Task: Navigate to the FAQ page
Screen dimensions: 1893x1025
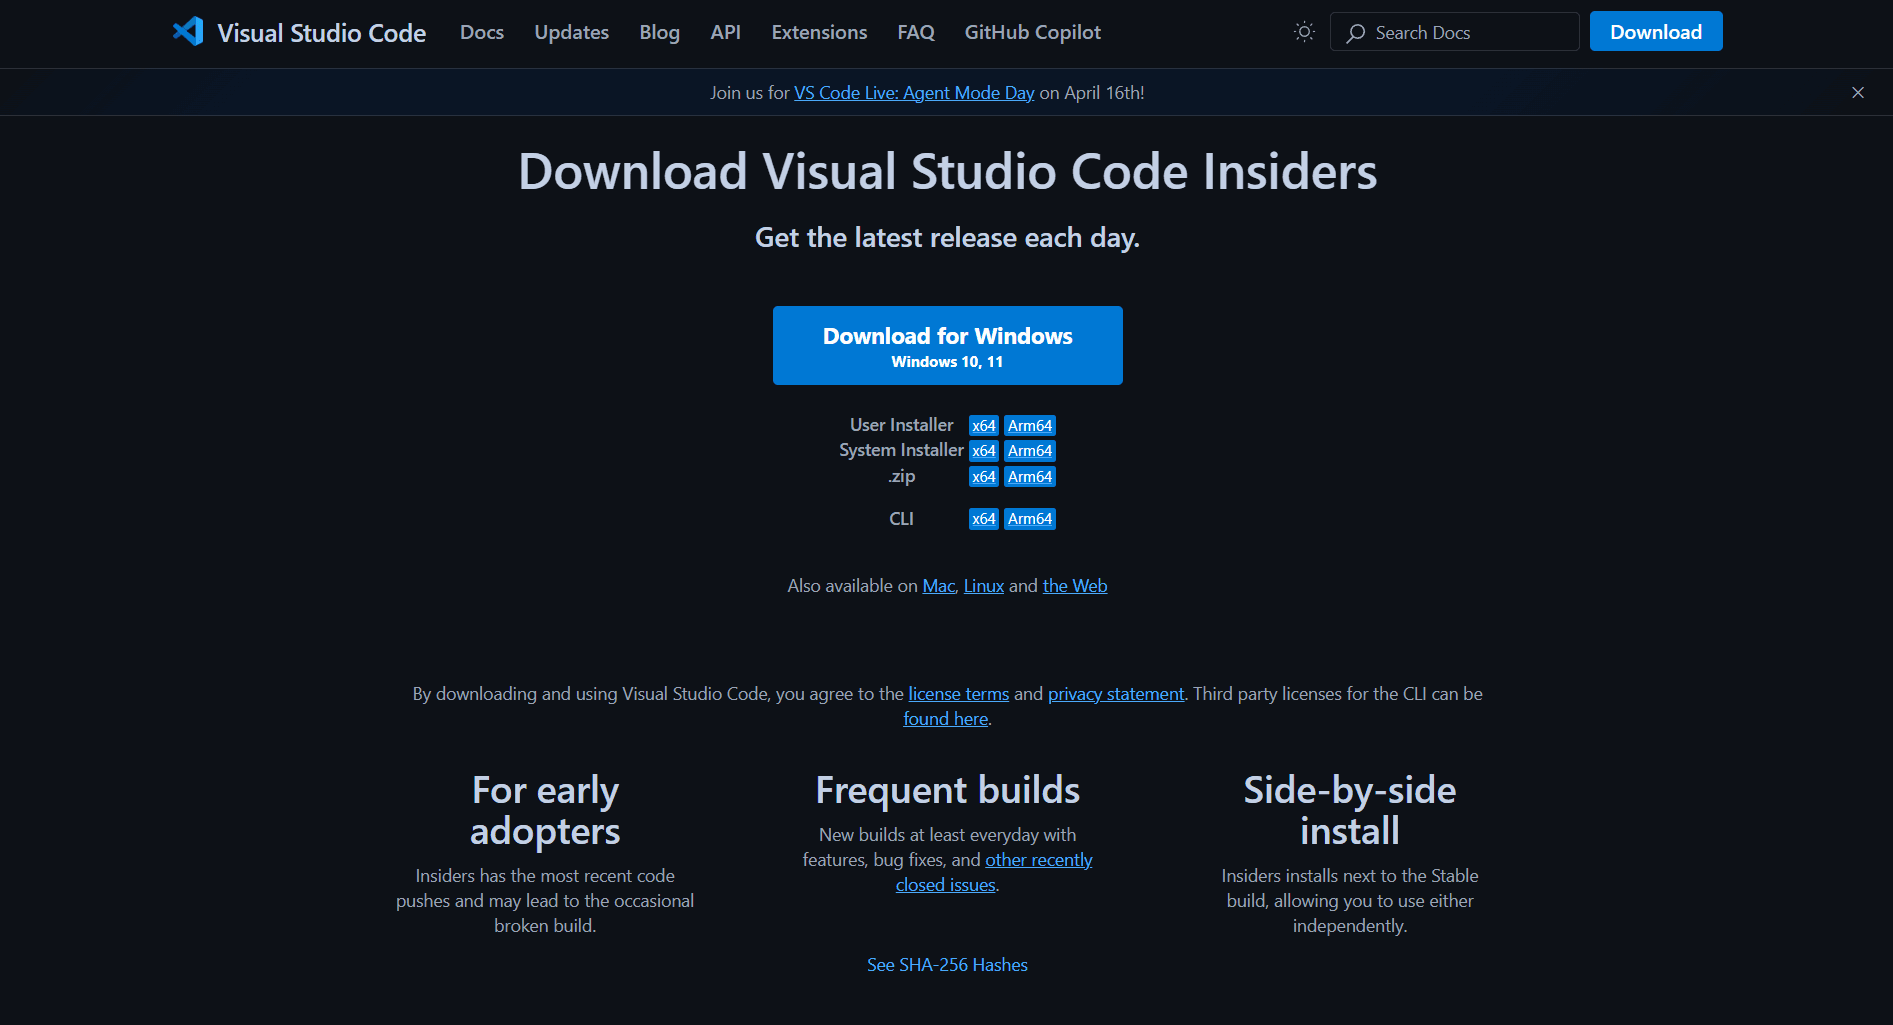Action: [x=916, y=32]
